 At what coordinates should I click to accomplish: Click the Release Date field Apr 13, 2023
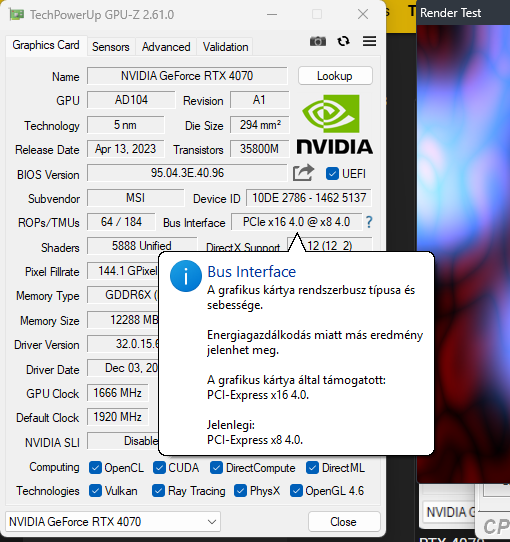tap(126, 149)
